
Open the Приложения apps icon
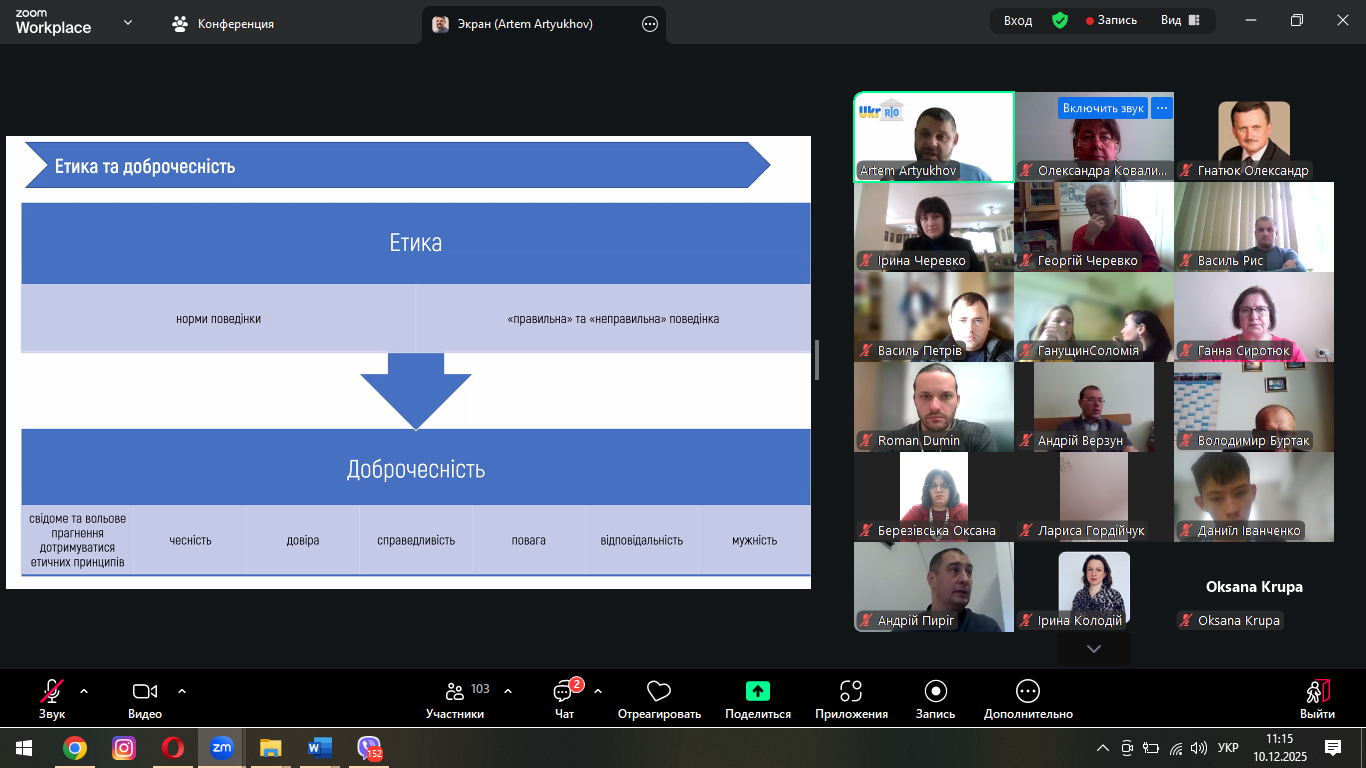851,691
